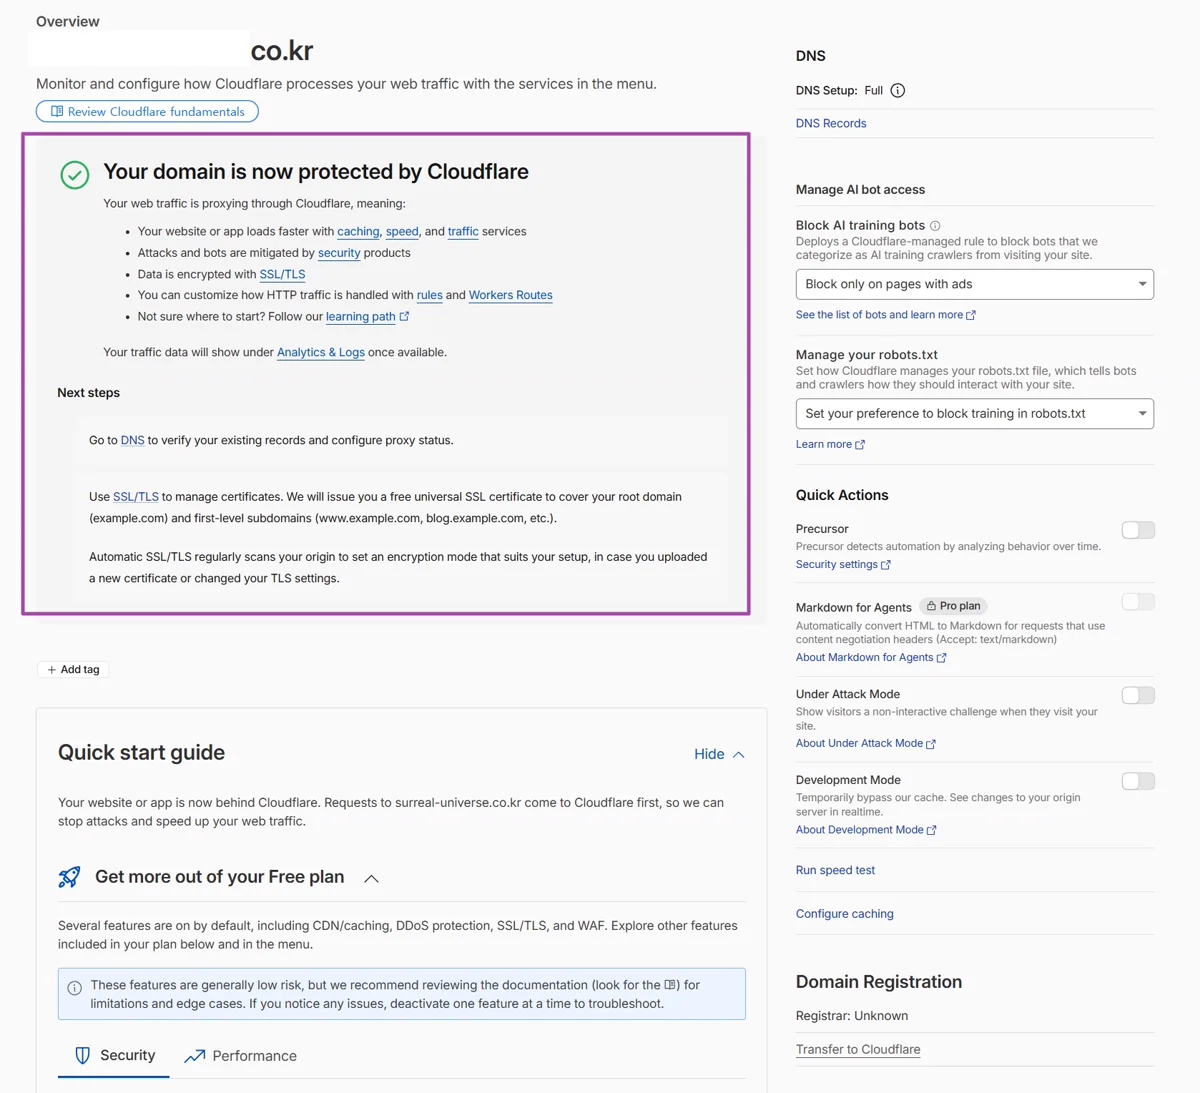Click the chart icon on Performance tab
Viewport: 1200px width, 1093px height.
[x=195, y=1056]
